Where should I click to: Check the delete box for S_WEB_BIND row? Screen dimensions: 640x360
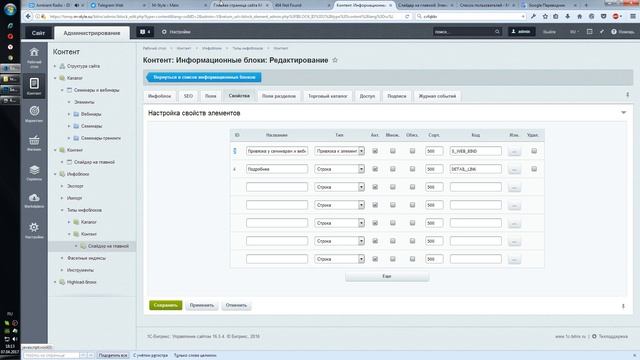pos(534,151)
